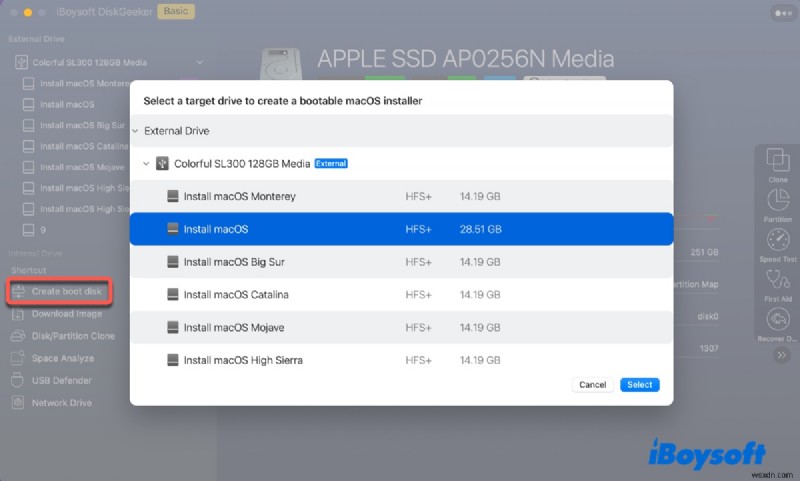
Task: Collapse the External Drive section in dialog
Action: pos(135,131)
